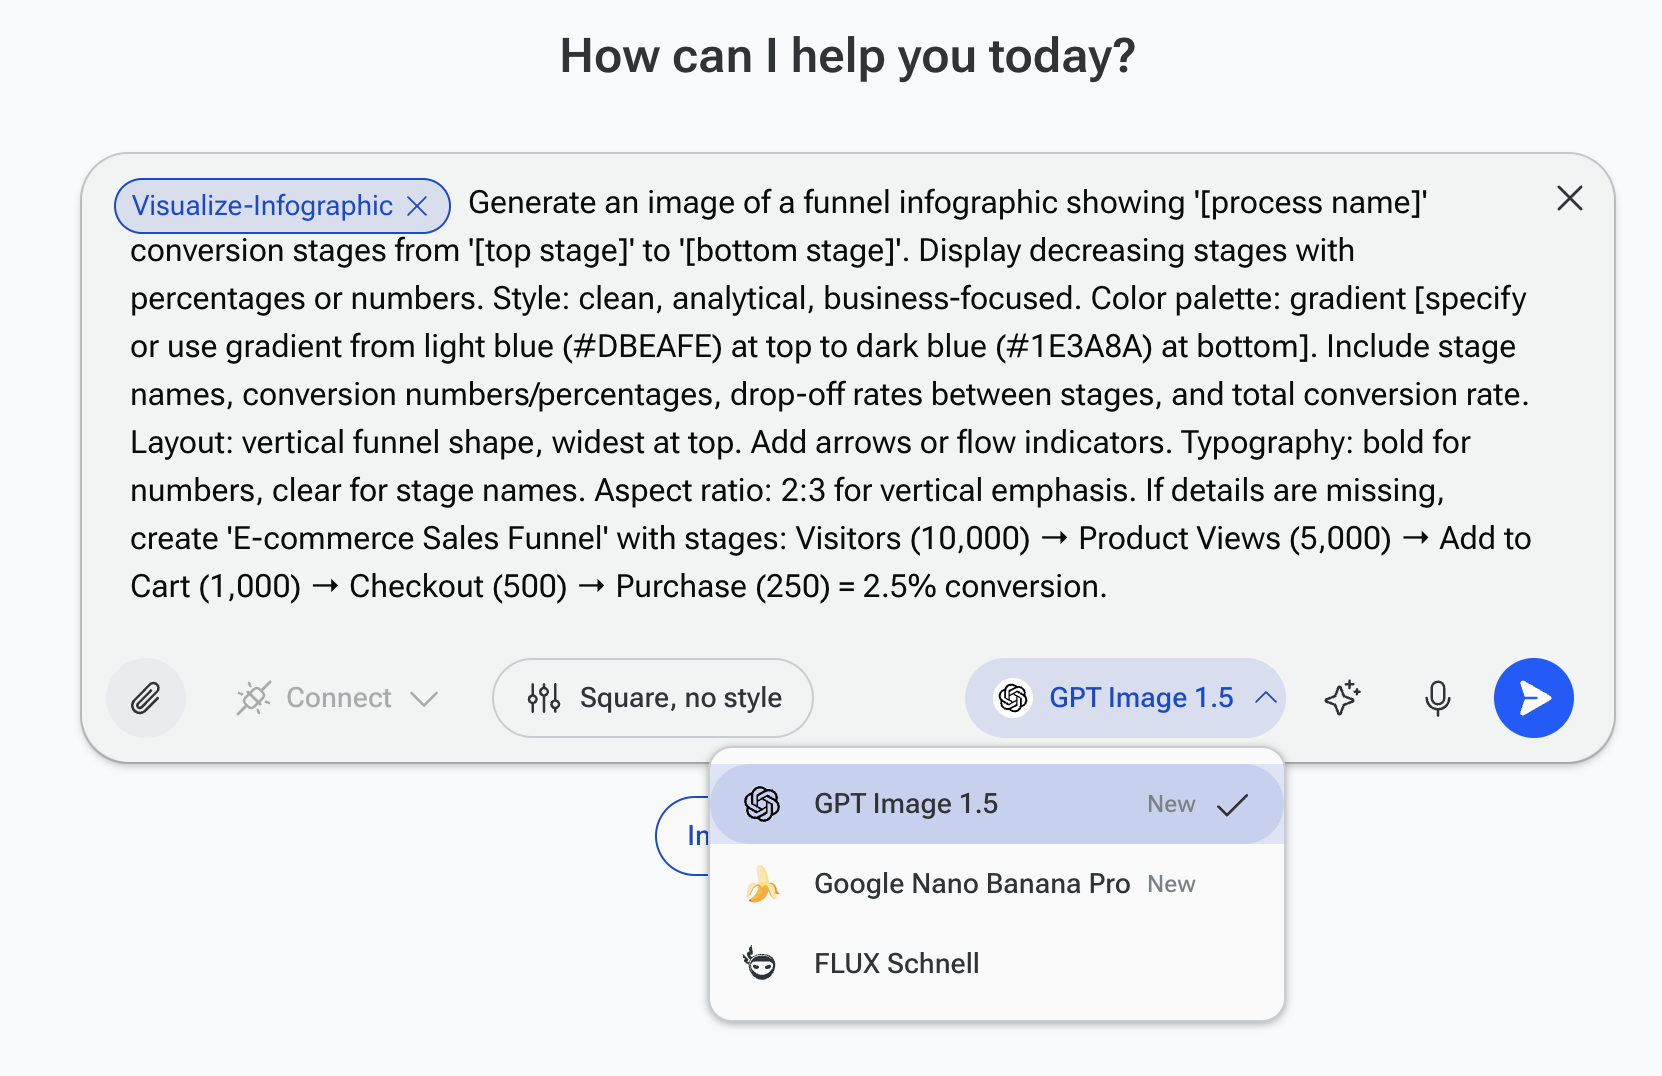Click the Connect plug icon

254,698
